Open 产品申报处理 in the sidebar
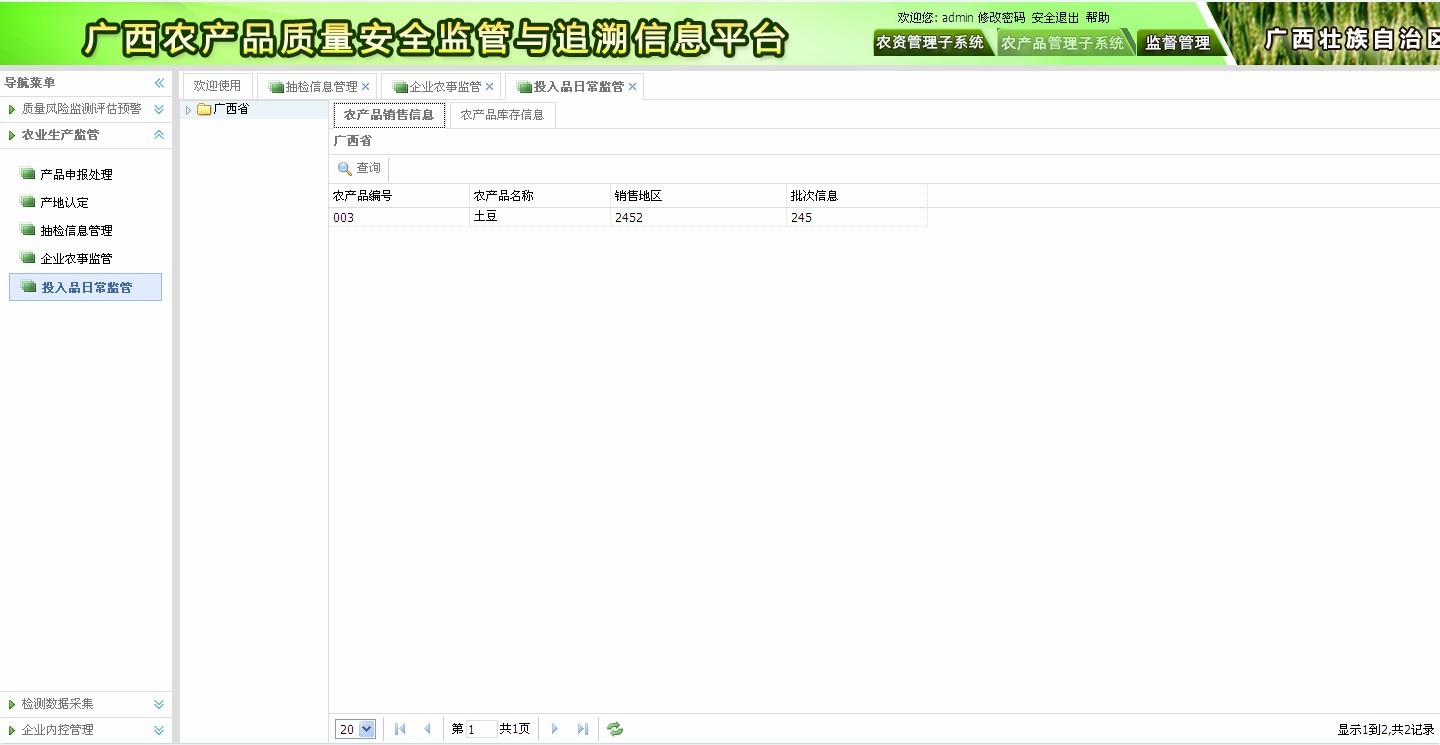 [x=76, y=174]
